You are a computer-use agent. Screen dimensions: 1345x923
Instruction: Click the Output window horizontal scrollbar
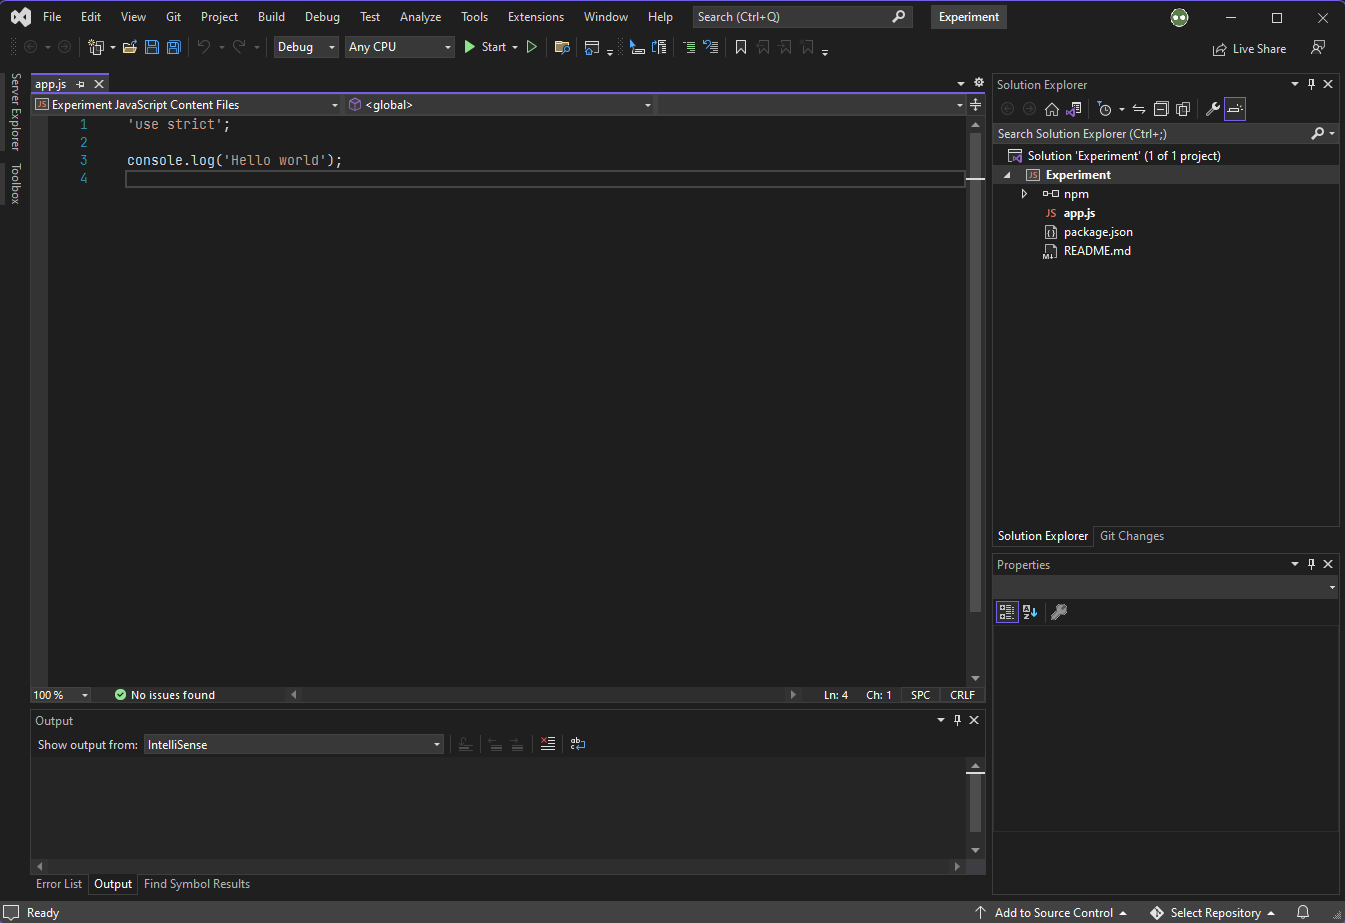point(498,866)
